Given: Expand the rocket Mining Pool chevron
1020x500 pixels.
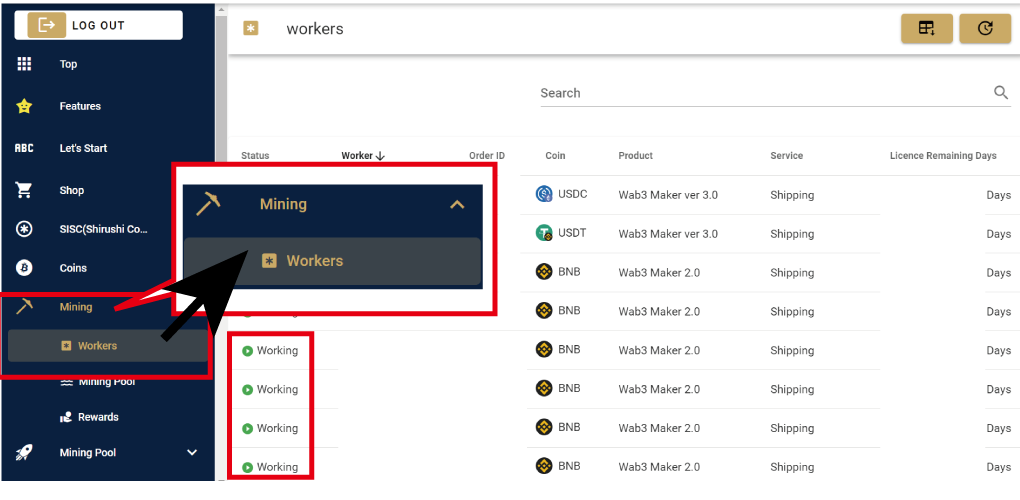Looking at the screenshot, I should (x=192, y=453).
